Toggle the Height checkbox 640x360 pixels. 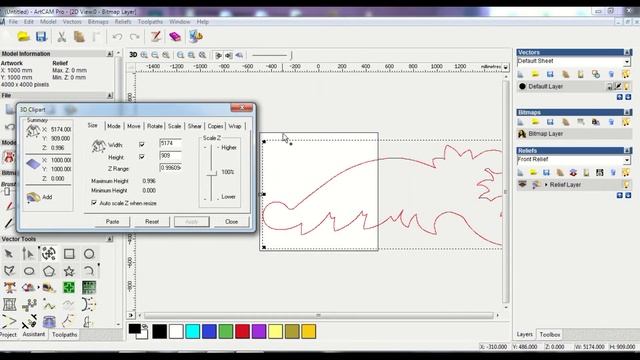click(x=142, y=157)
